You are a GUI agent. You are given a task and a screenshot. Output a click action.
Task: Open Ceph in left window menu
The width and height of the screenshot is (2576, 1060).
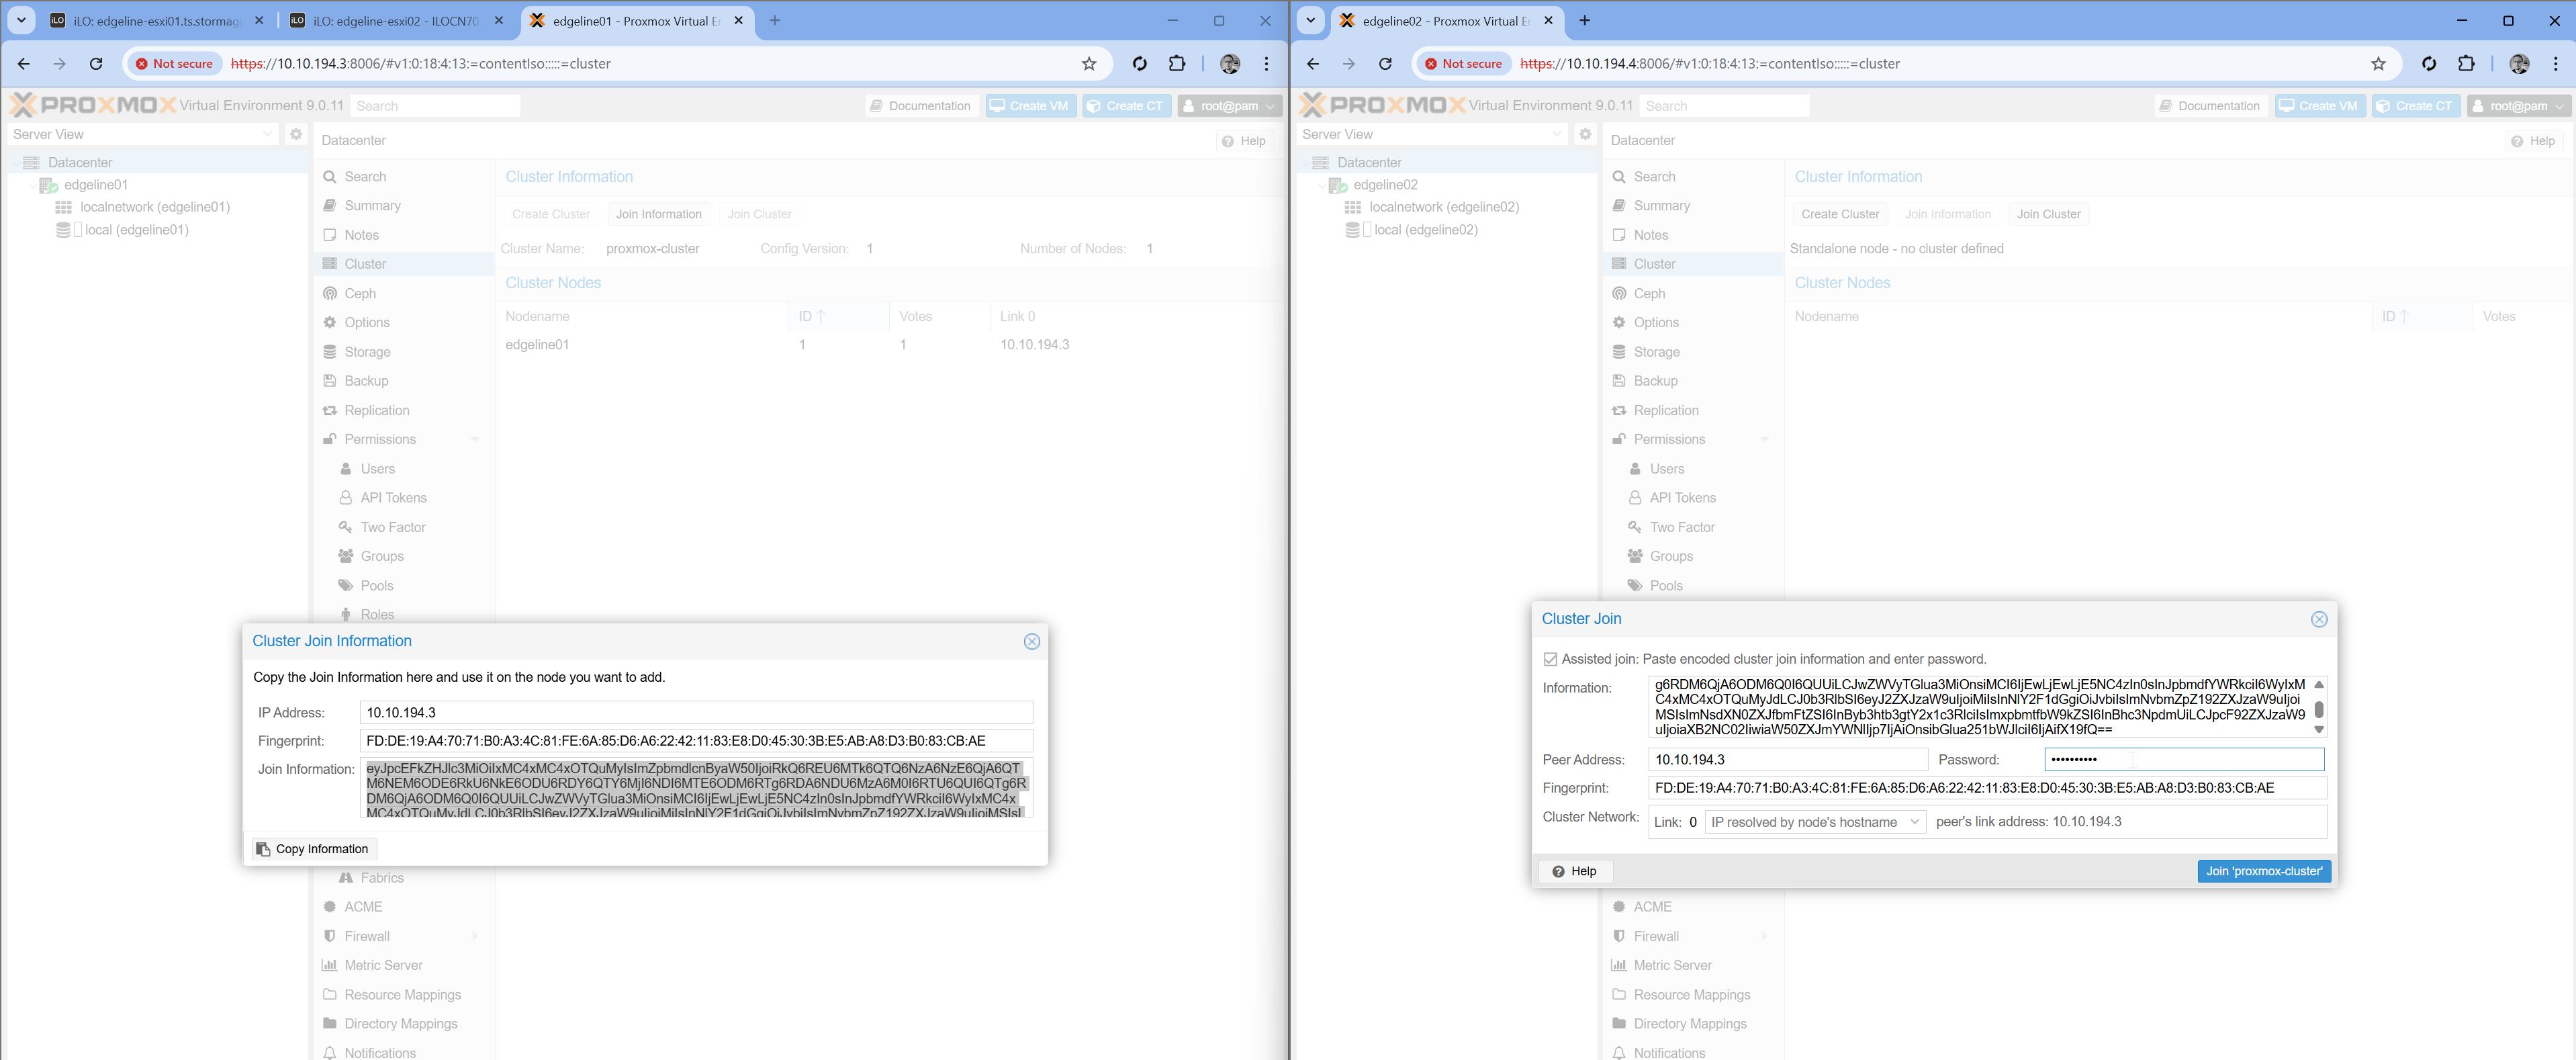(360, 293)
